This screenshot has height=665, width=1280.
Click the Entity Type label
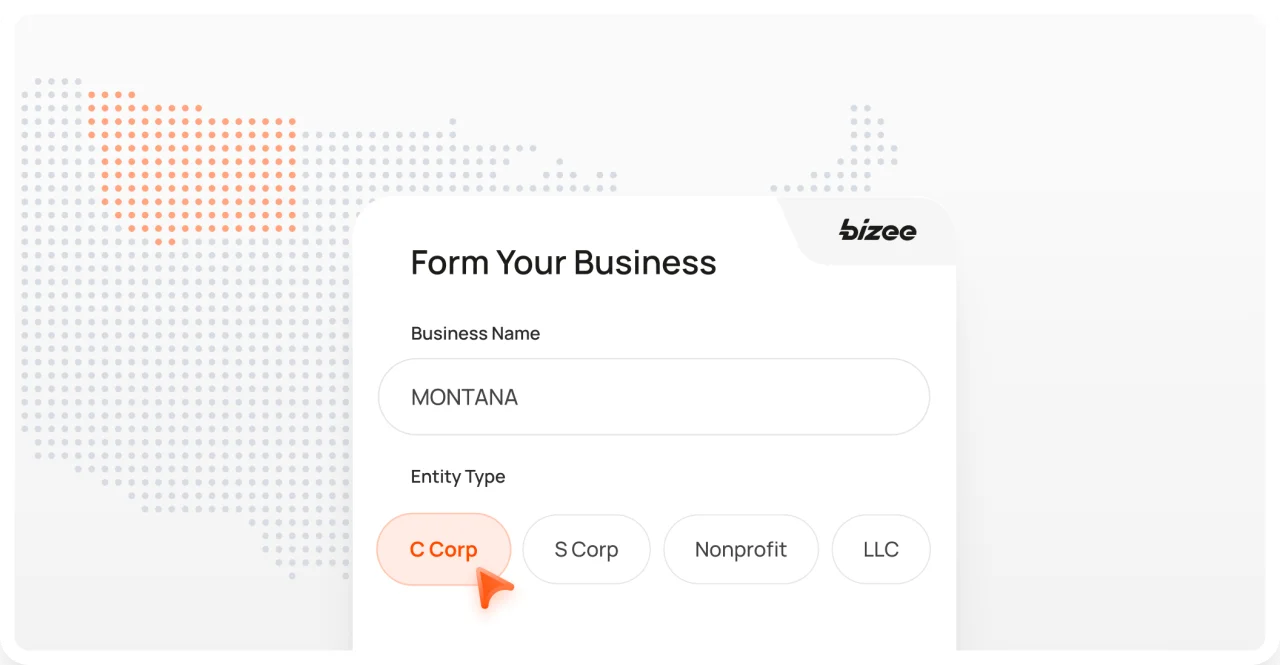pos(458,476)
